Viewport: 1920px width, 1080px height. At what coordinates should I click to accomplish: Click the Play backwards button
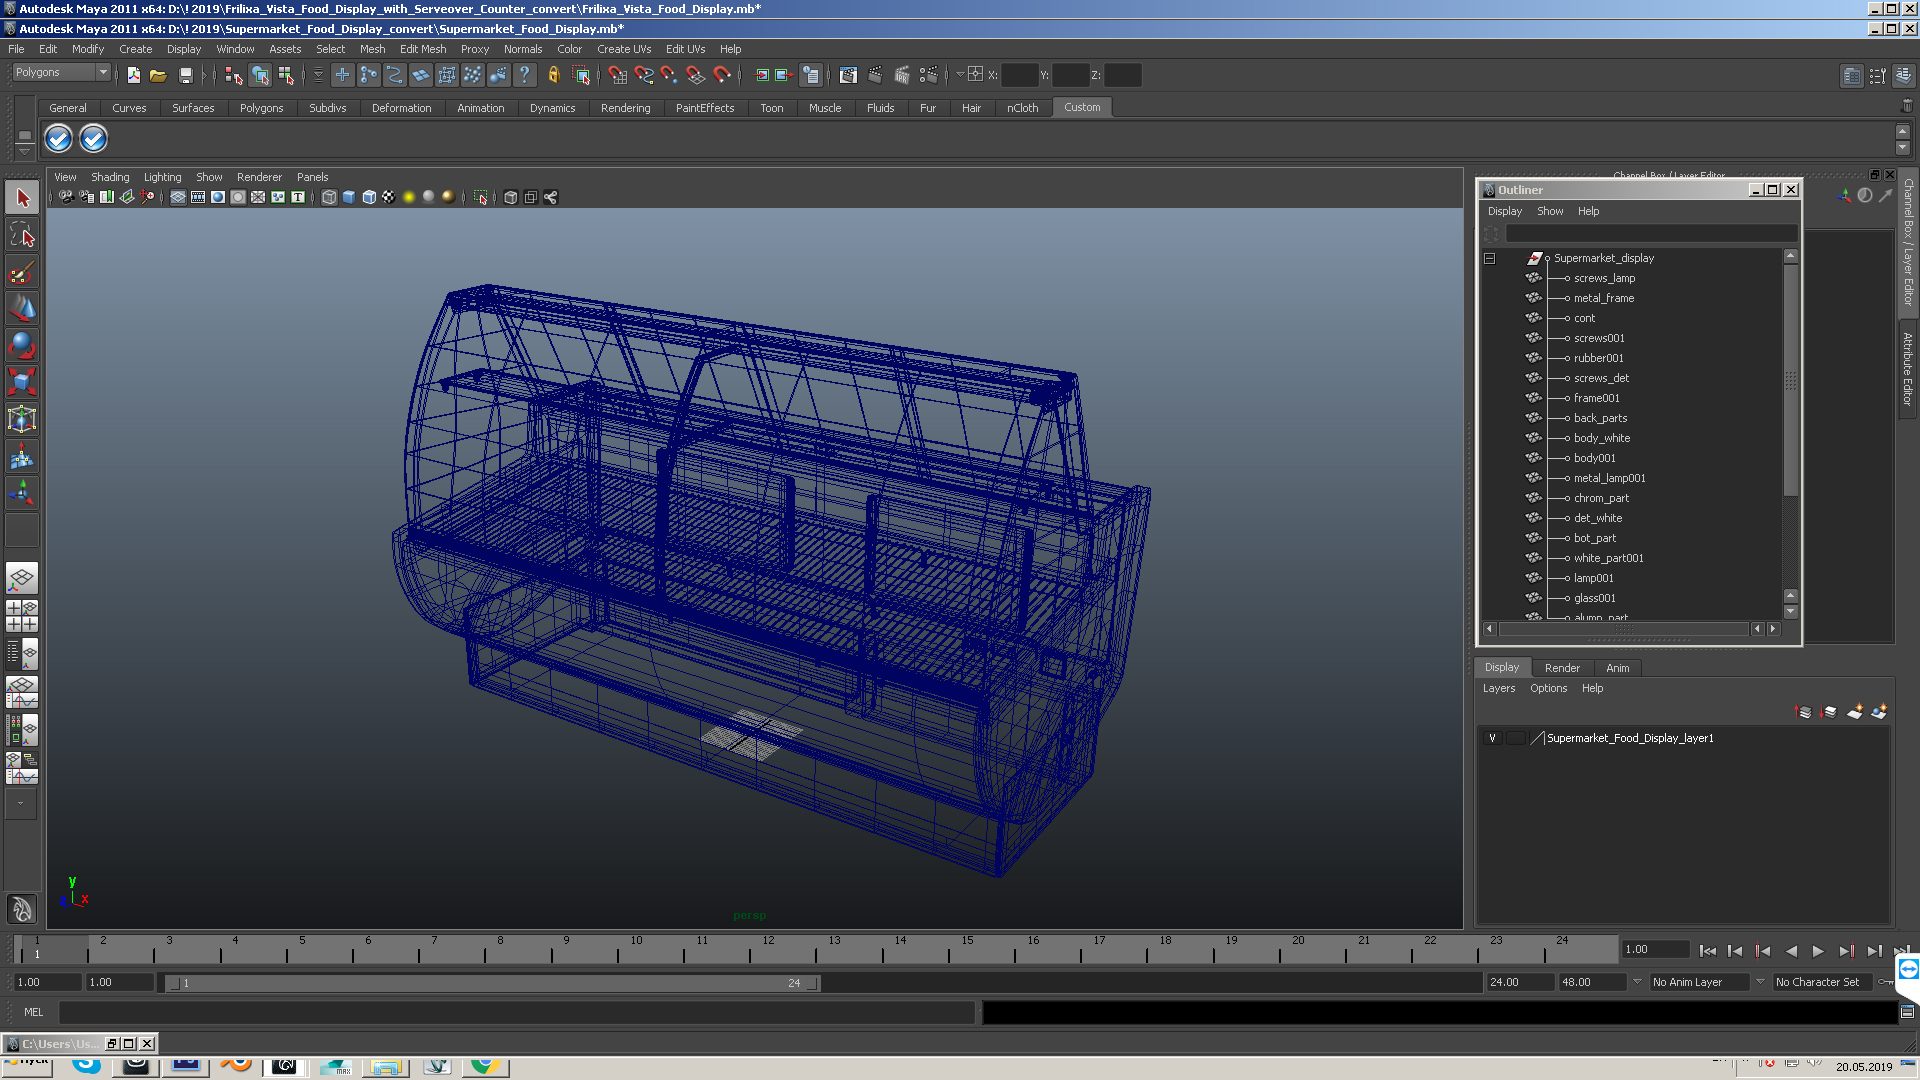[x=1790, y=951]
